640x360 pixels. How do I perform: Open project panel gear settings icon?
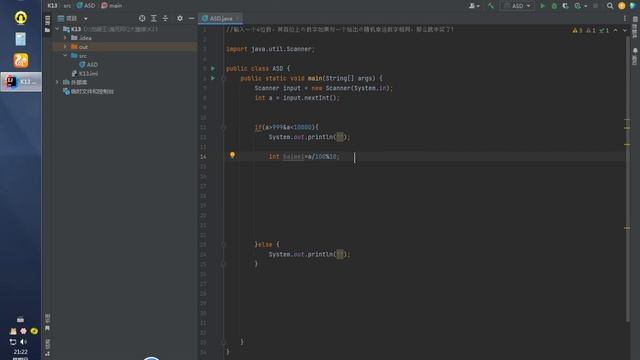180,18
